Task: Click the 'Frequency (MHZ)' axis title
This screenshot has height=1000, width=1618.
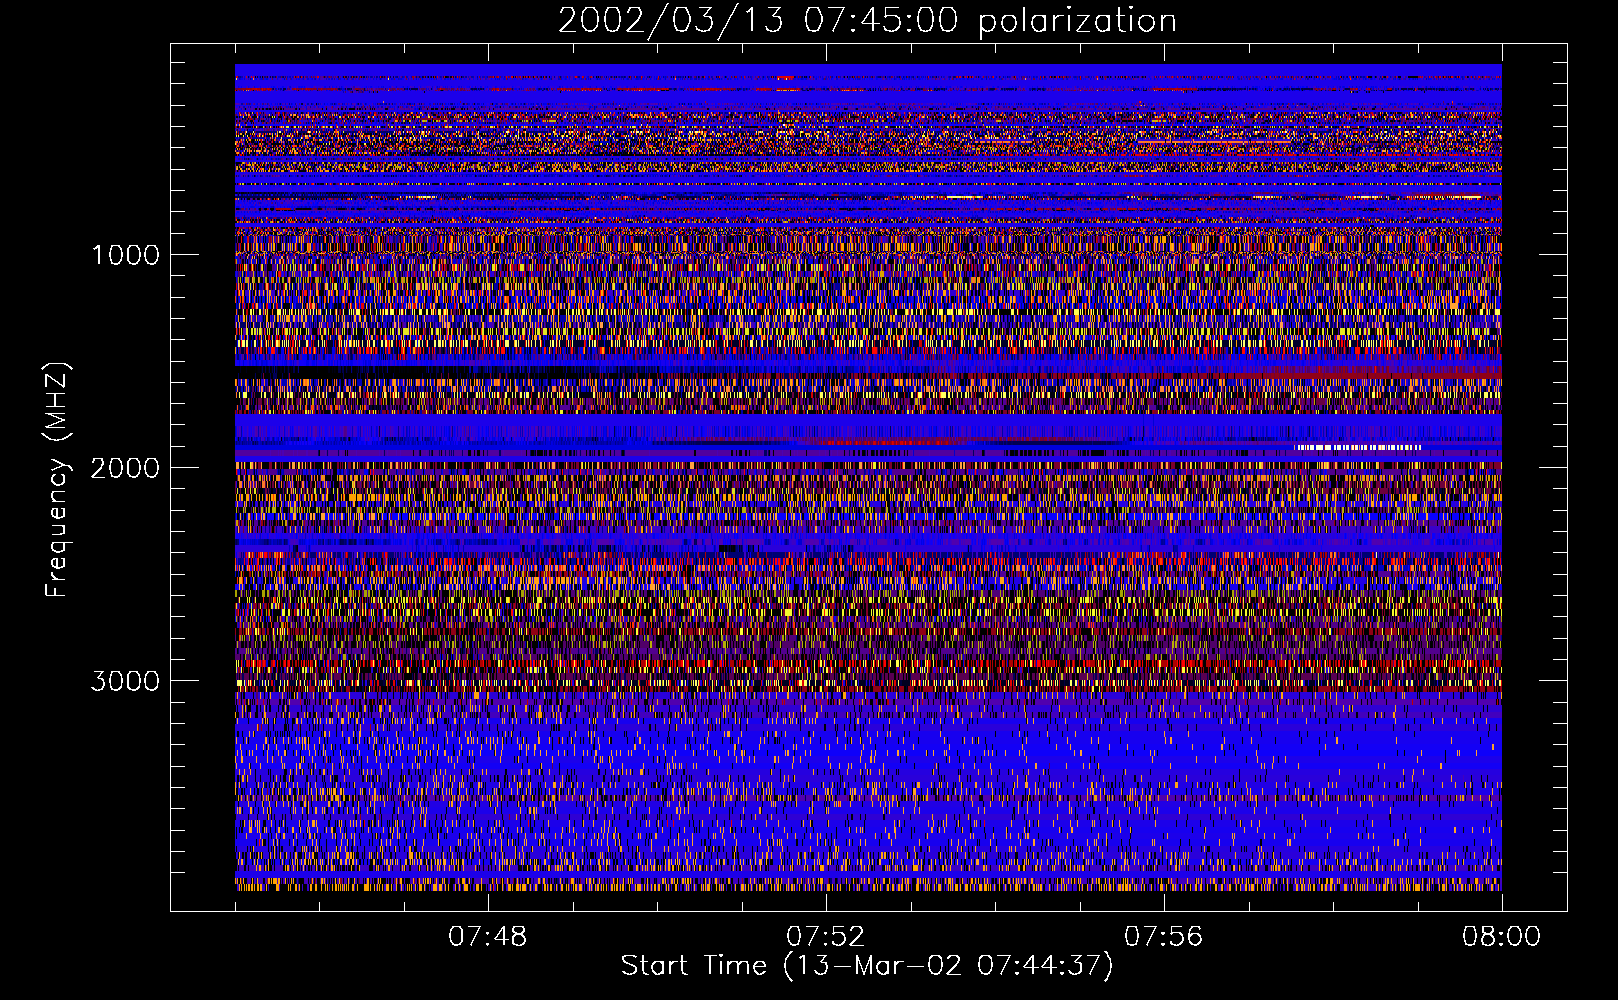Action: click(56, 480)
